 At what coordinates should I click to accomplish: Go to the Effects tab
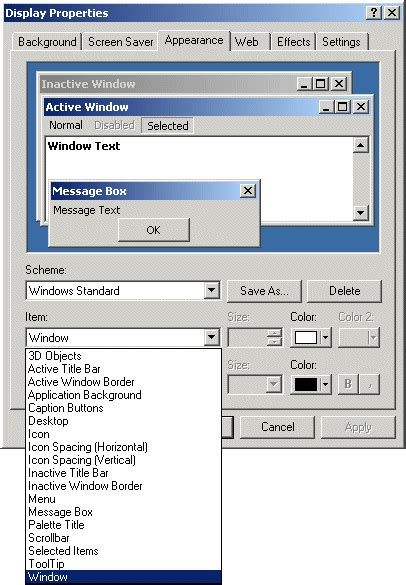[x=294, y=42]
